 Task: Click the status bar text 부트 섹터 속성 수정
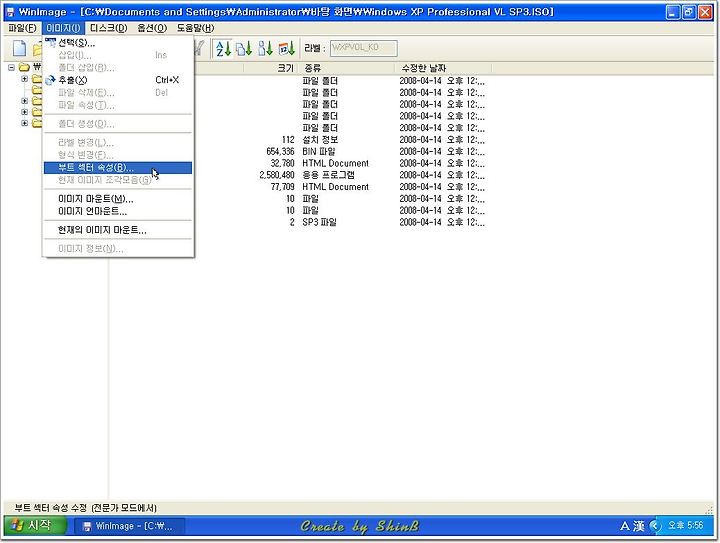[x=51, y=508]
